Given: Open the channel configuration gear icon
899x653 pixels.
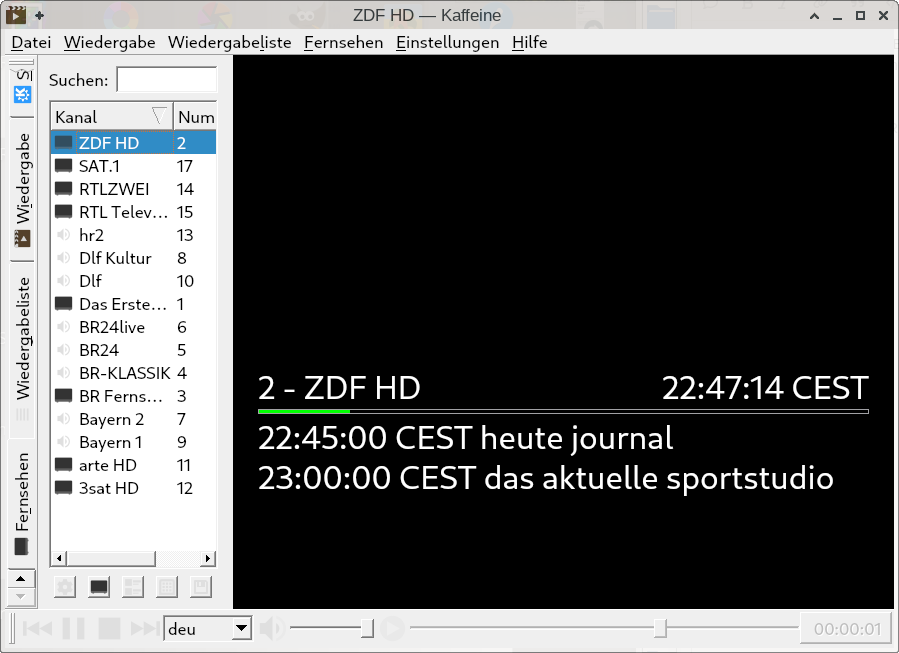Looking at the screenshot, I should (65, 587).
